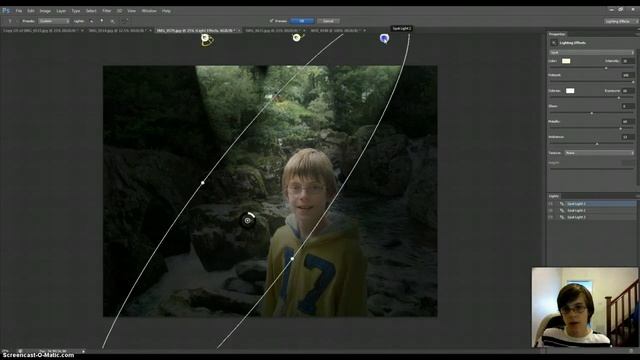Select the middle light source icon above canvas

[297, 38]
